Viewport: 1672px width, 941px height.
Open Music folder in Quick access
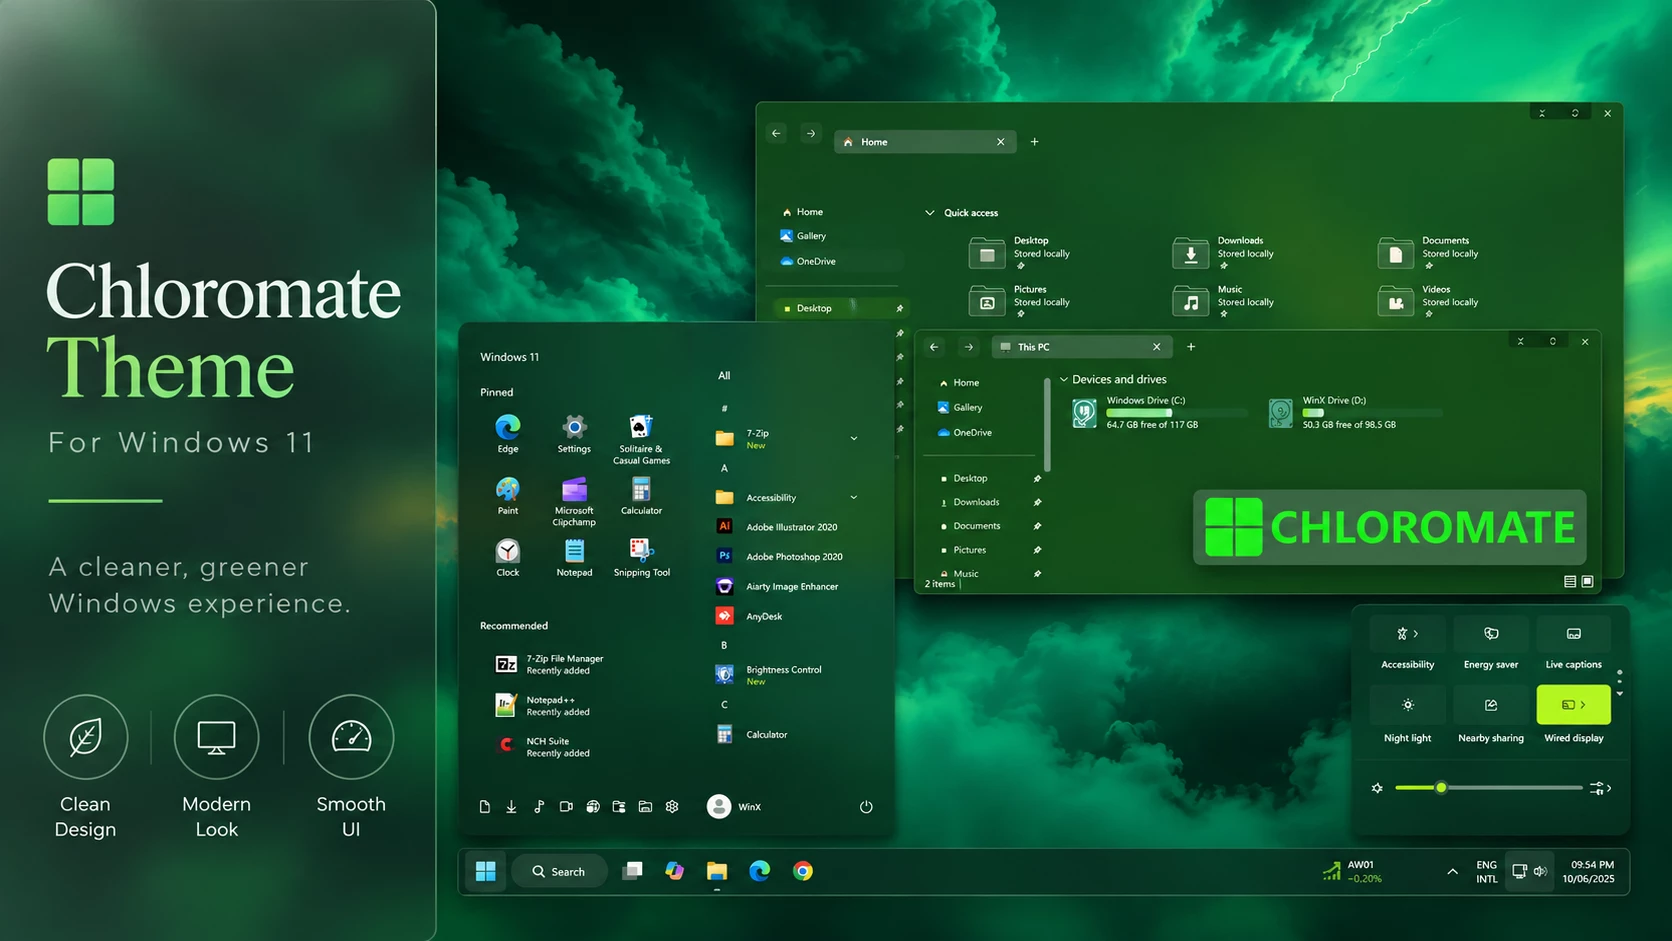coord(1224,301)
